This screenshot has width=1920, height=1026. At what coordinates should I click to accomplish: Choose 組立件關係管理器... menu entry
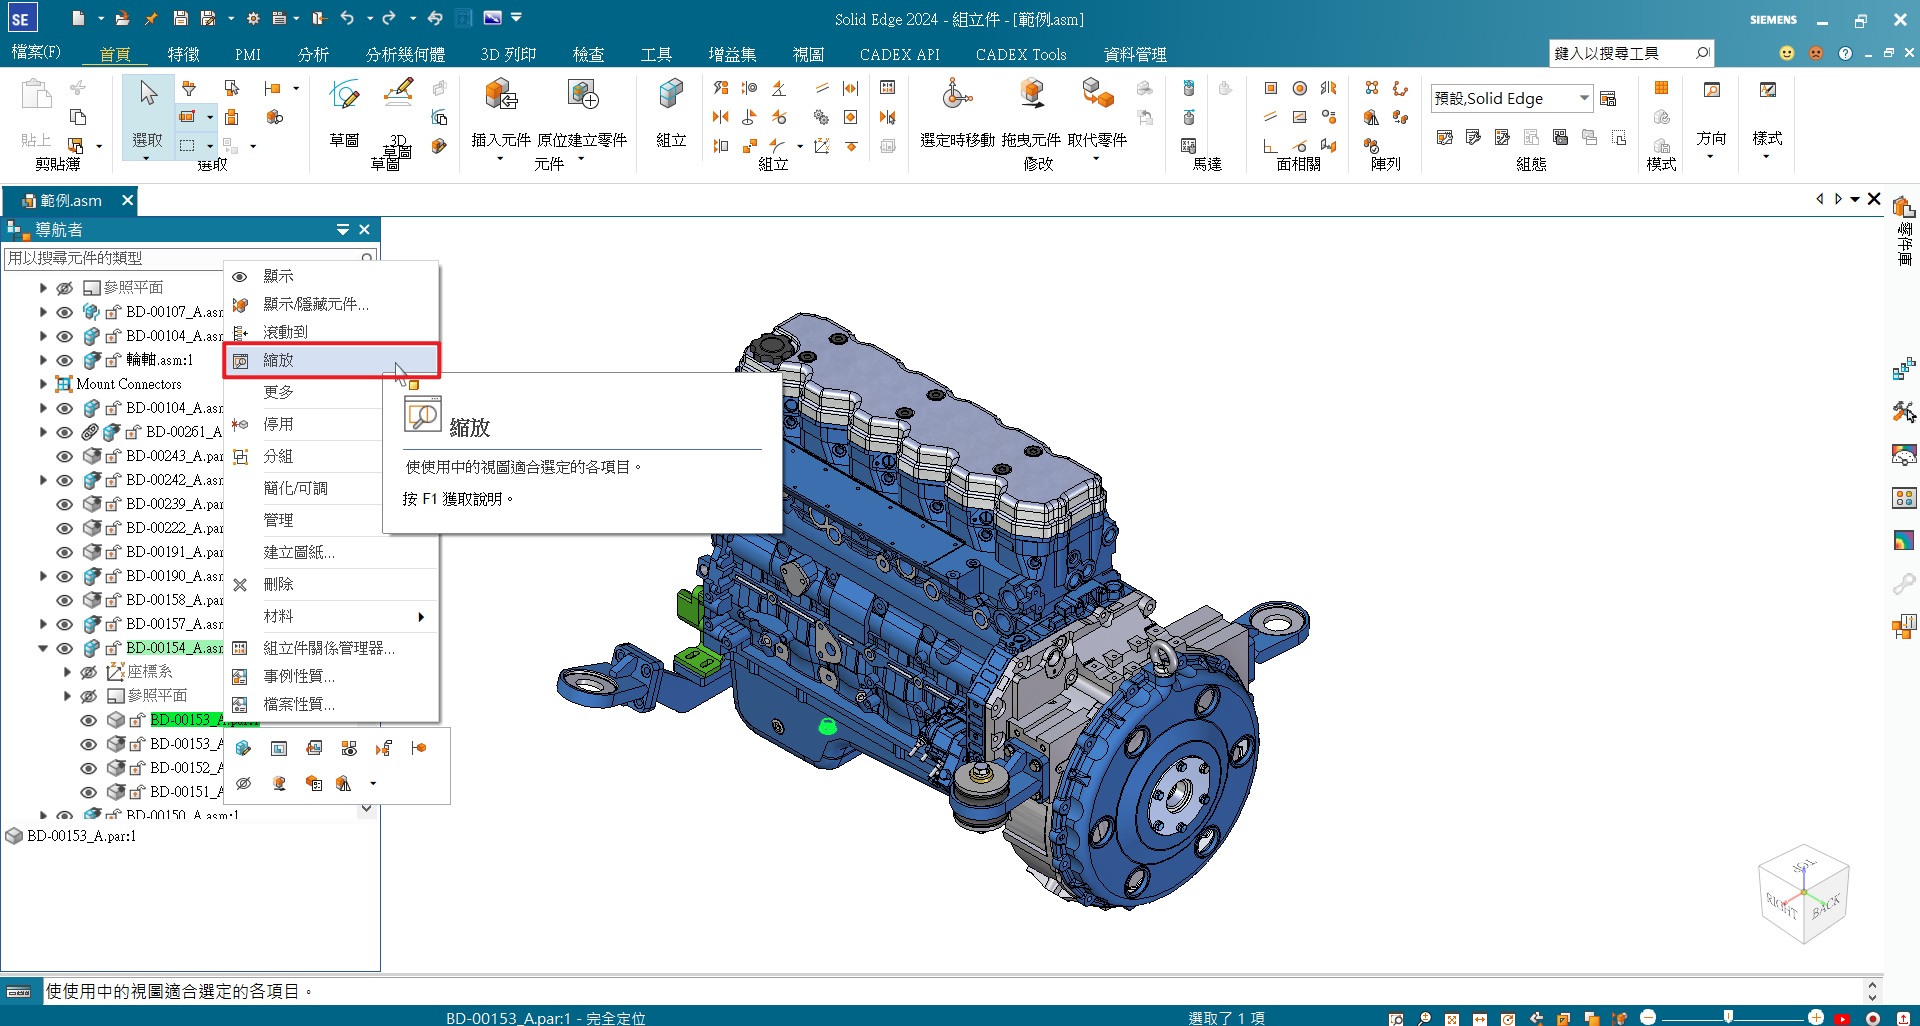(x=331, y=648)
